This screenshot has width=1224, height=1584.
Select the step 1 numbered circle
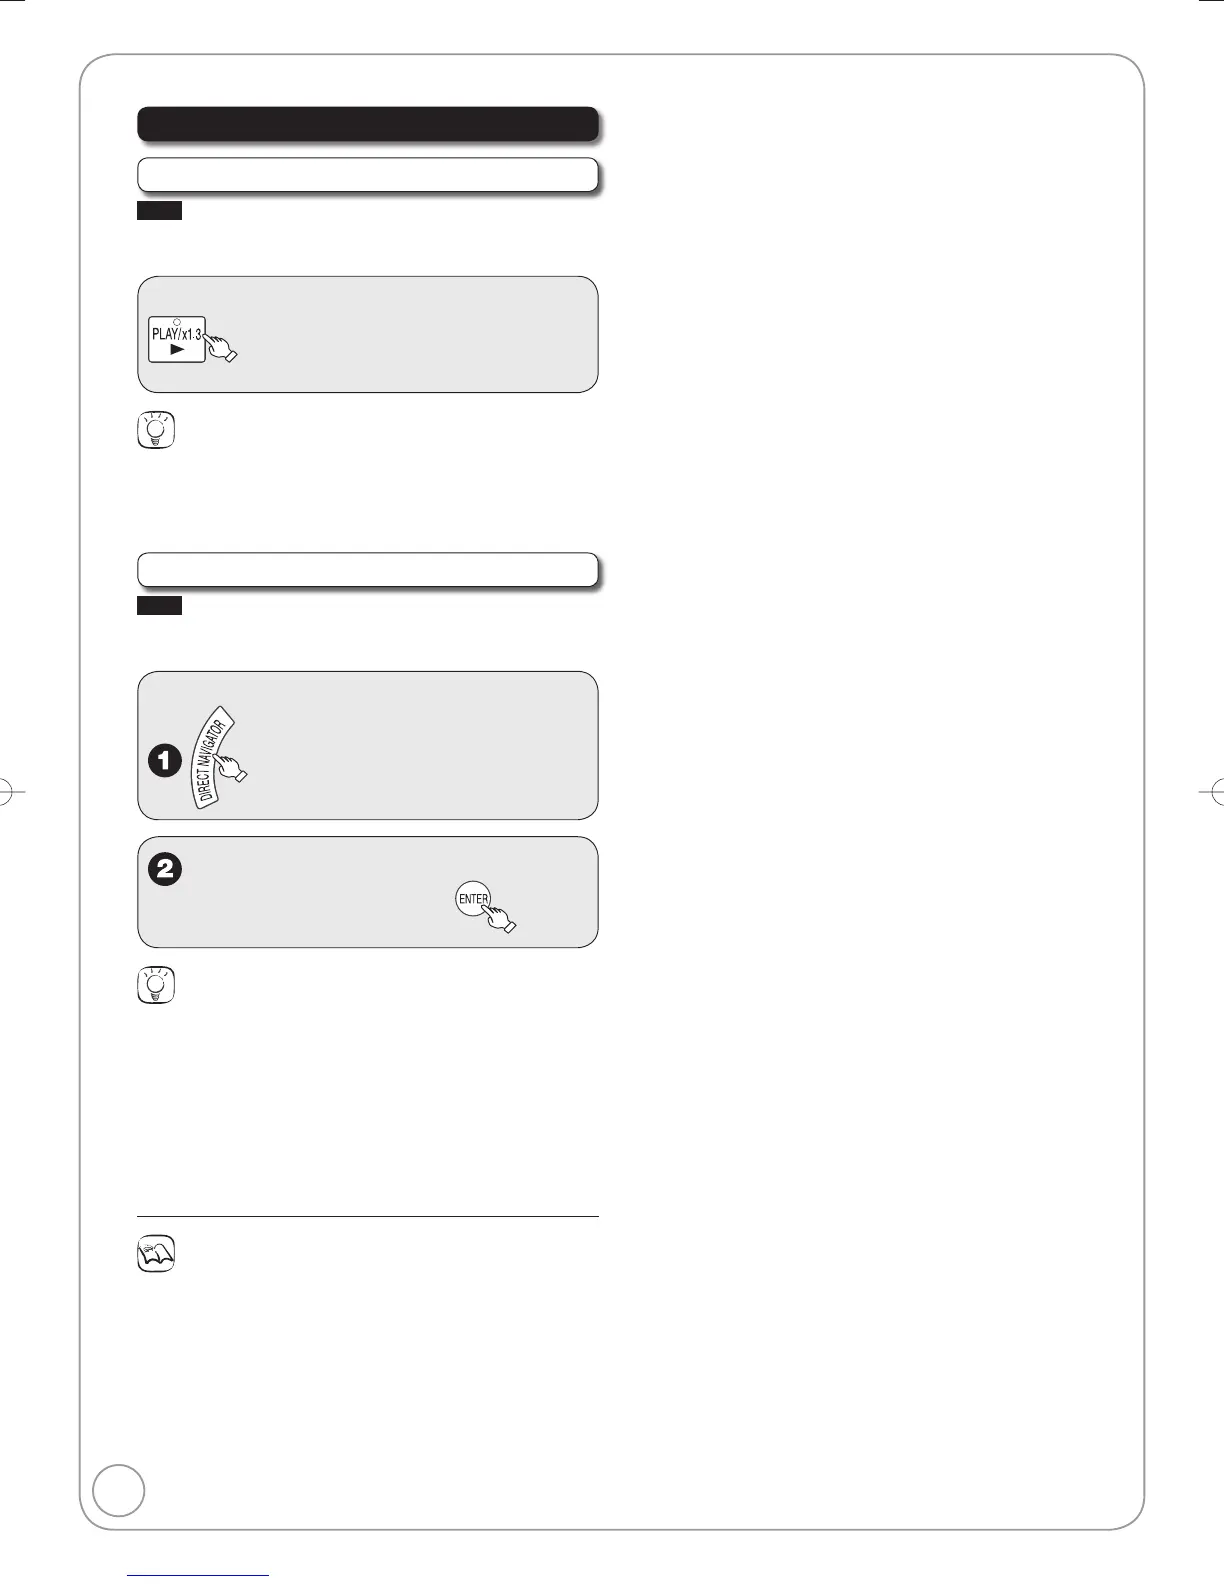(x=164, y=762)
